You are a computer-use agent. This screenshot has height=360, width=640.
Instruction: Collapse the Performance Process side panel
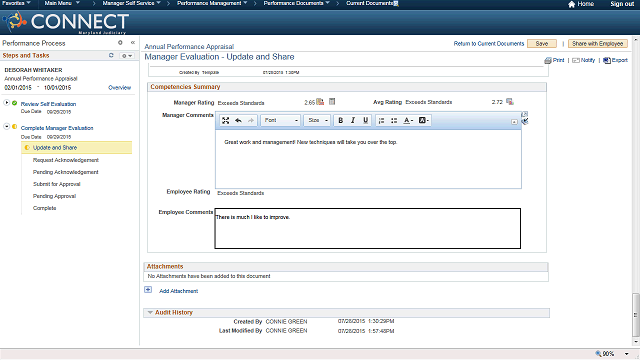(133, 42)
